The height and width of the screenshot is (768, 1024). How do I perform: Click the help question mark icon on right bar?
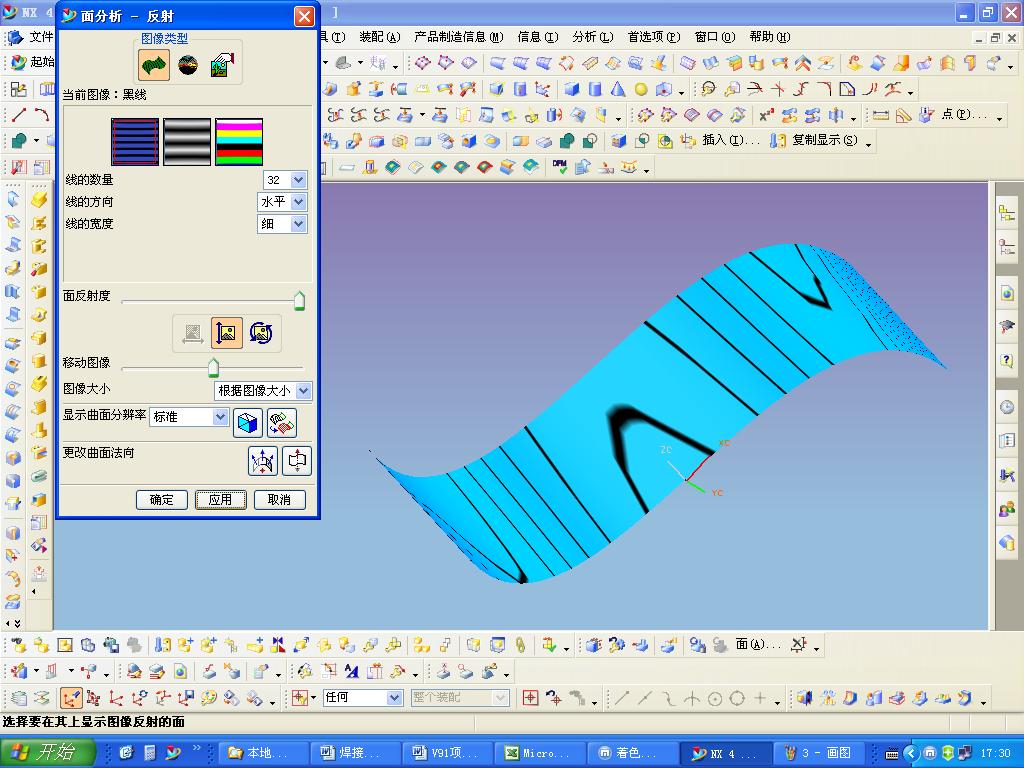1006,360
